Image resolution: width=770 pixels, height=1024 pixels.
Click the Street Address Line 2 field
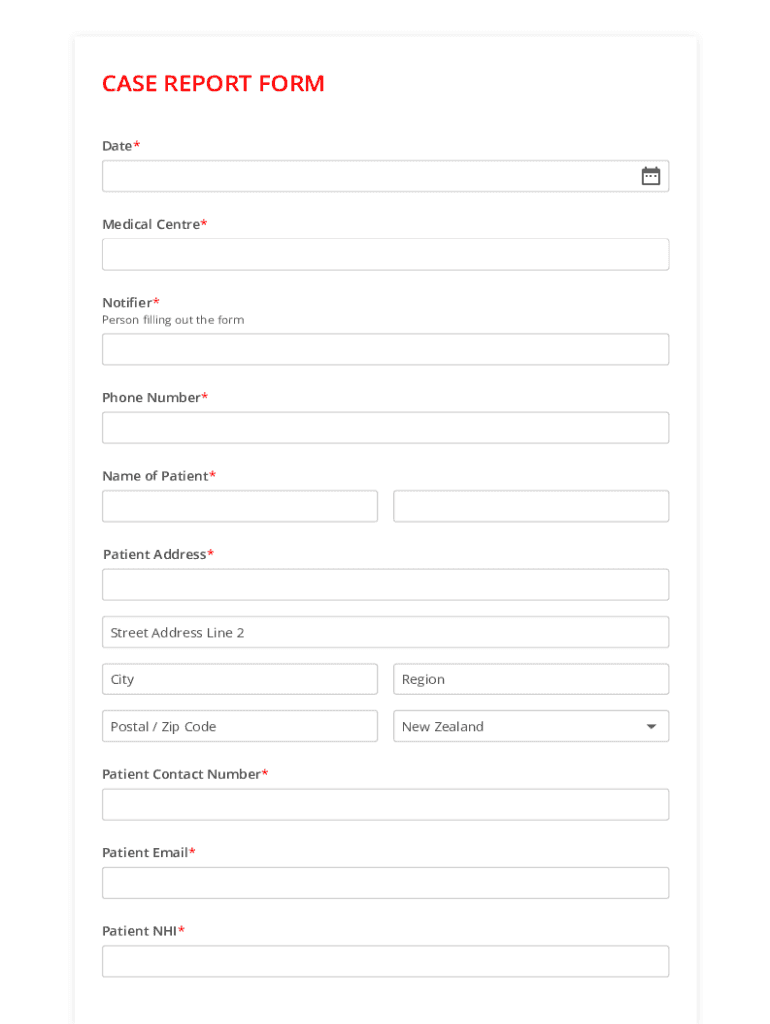click(385, 632)
